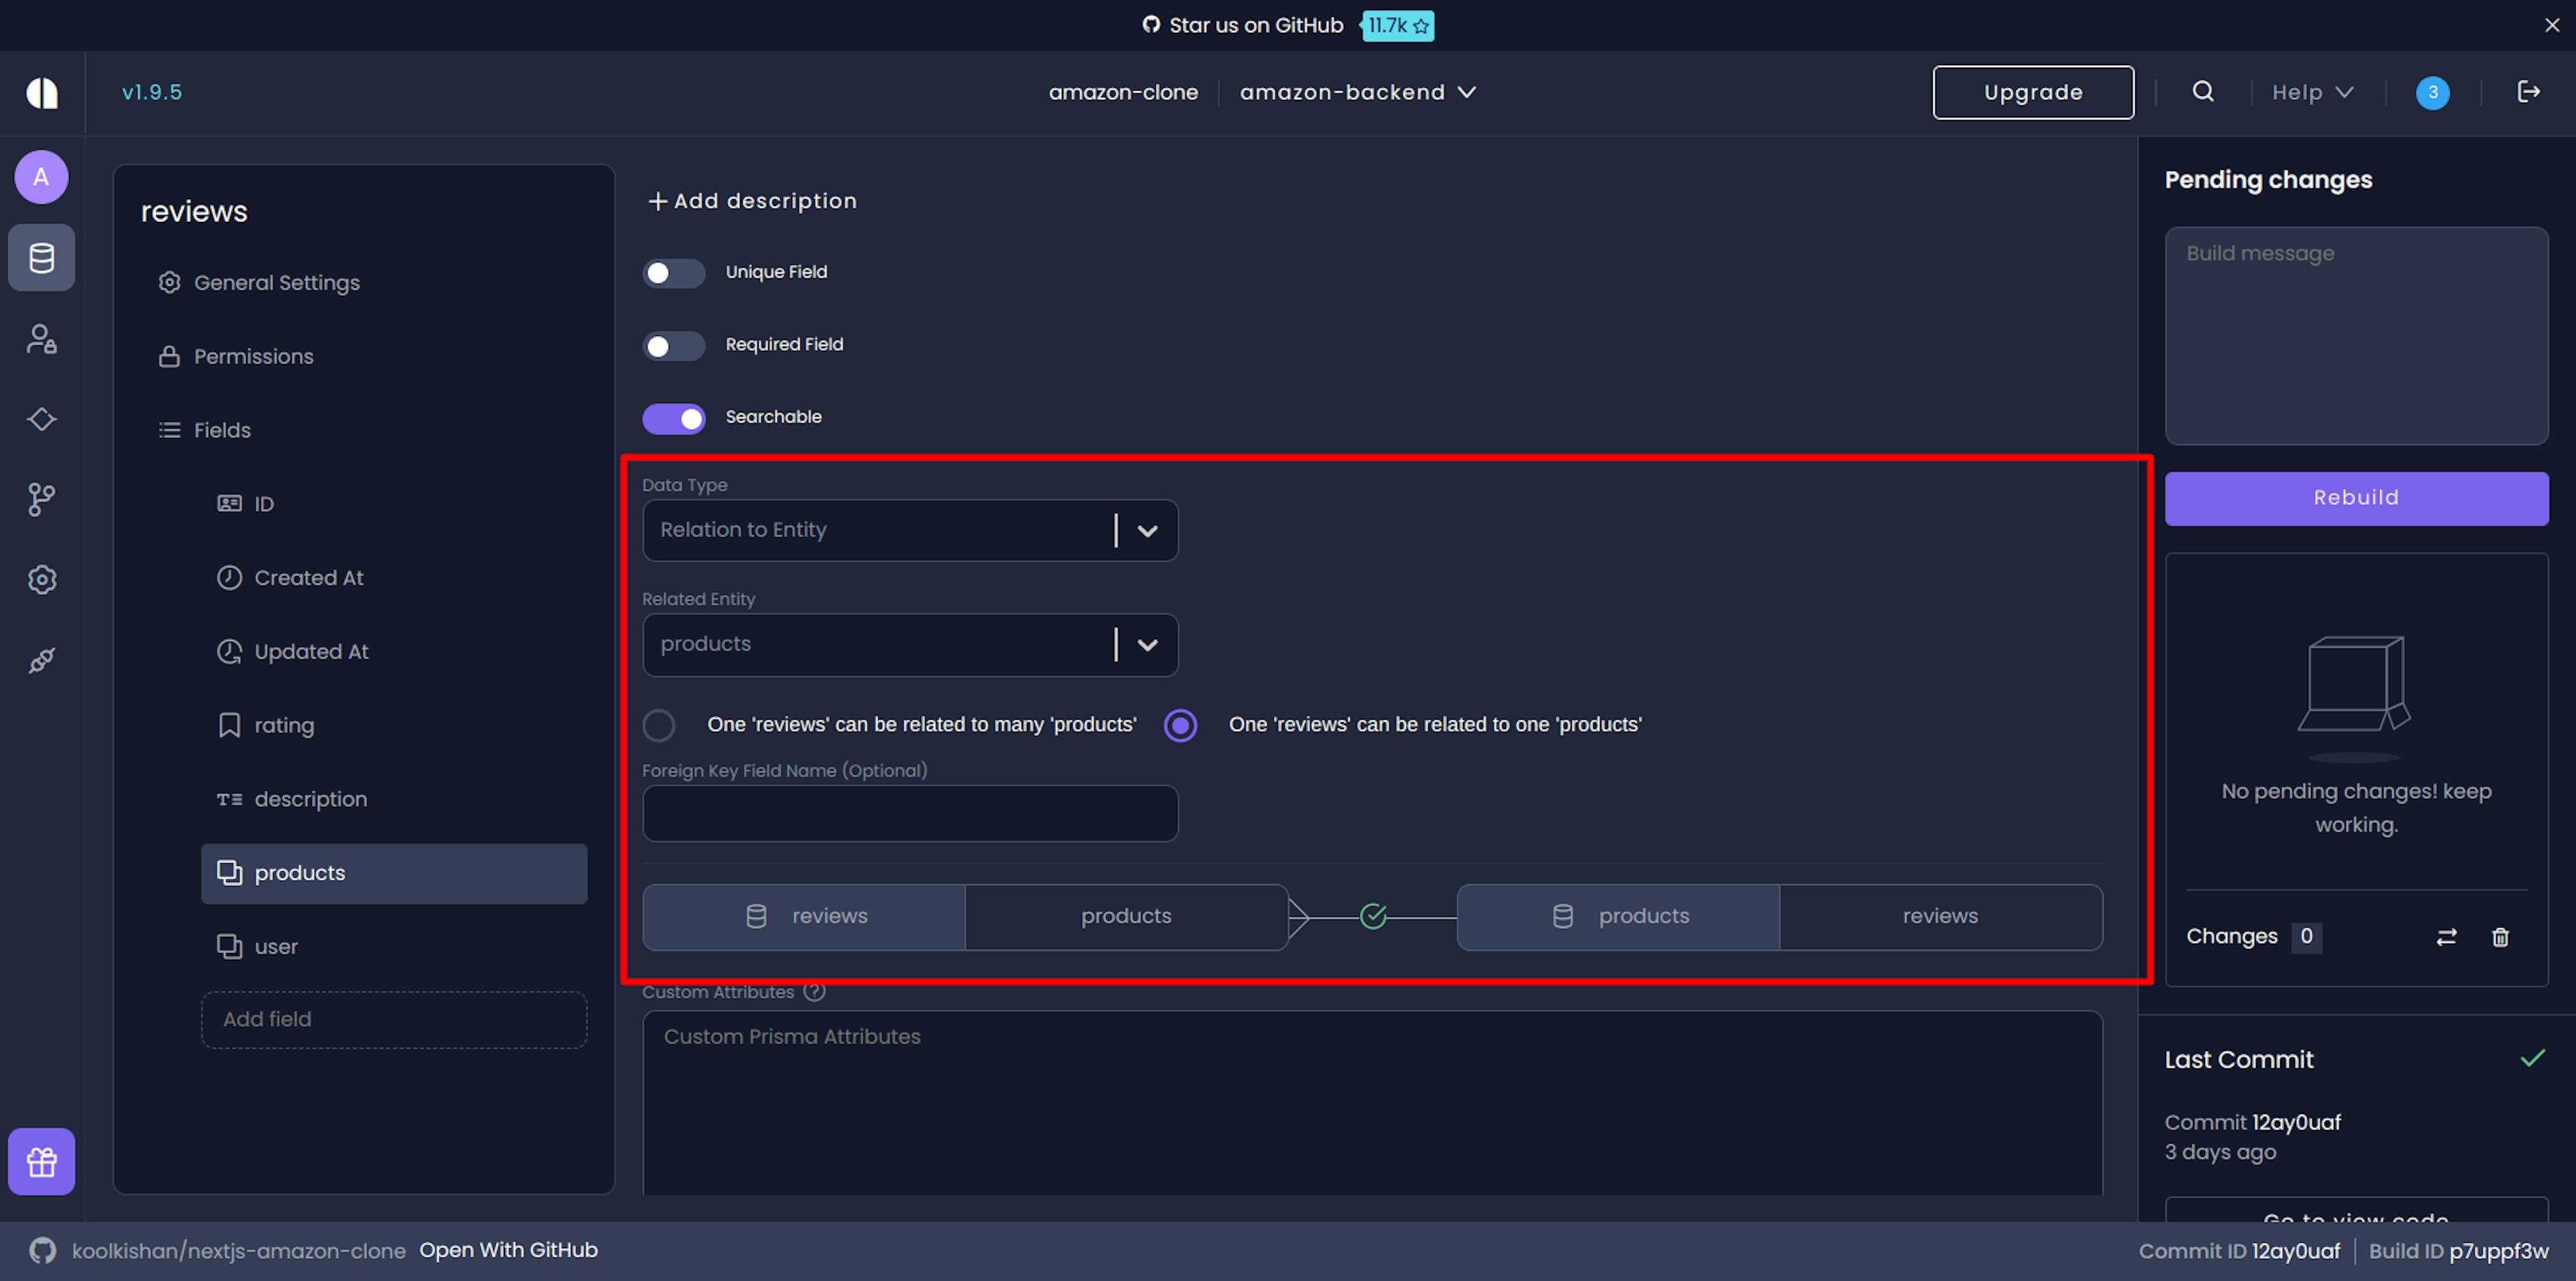Click the logout icon in header
Image resolution: width=2576 pixels, height=1281 pixels.
[x=2528, y=92]
